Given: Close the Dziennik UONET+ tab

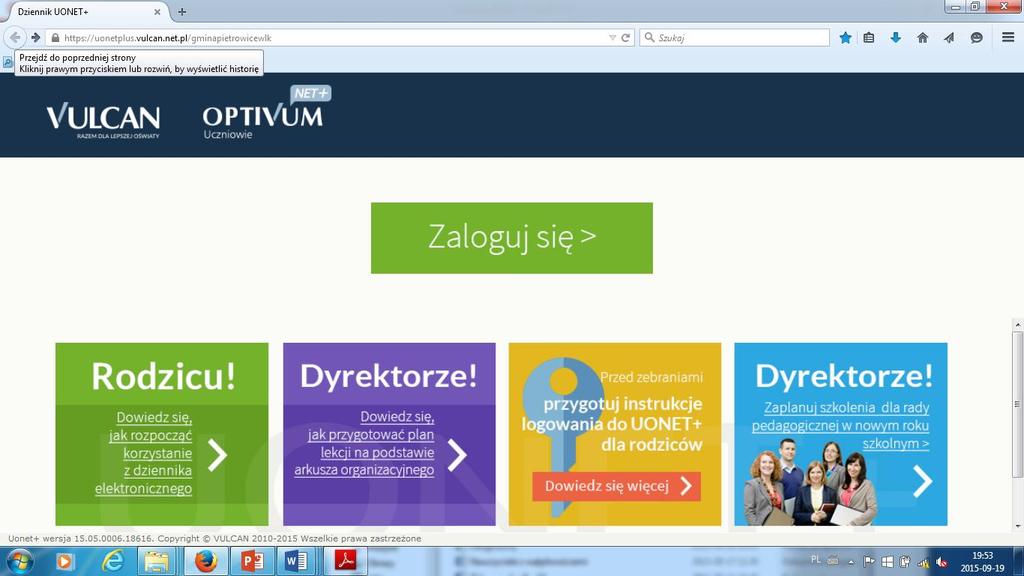Looking at the screenshot, I should coord(157,12).
